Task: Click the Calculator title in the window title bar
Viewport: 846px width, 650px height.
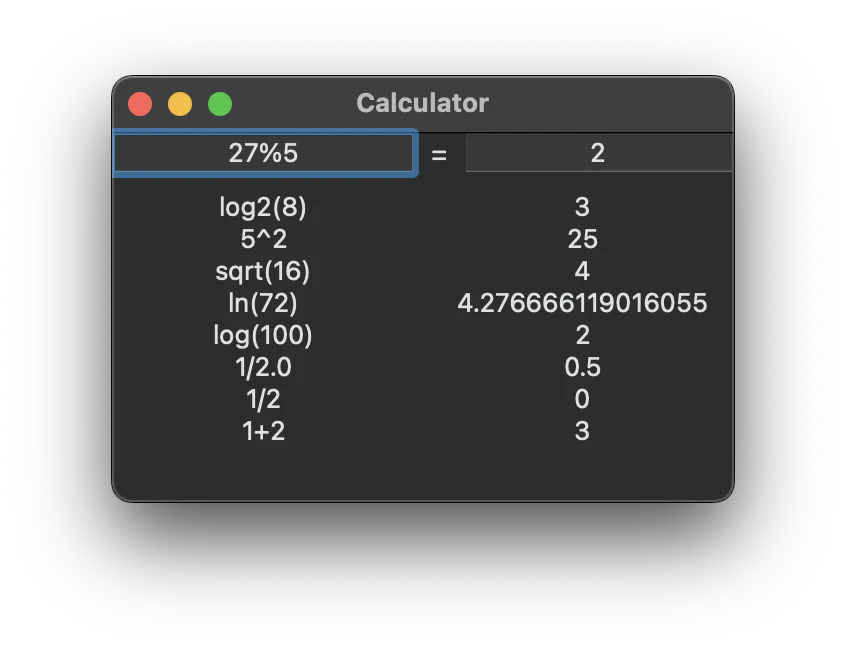Action: (422, 103)
